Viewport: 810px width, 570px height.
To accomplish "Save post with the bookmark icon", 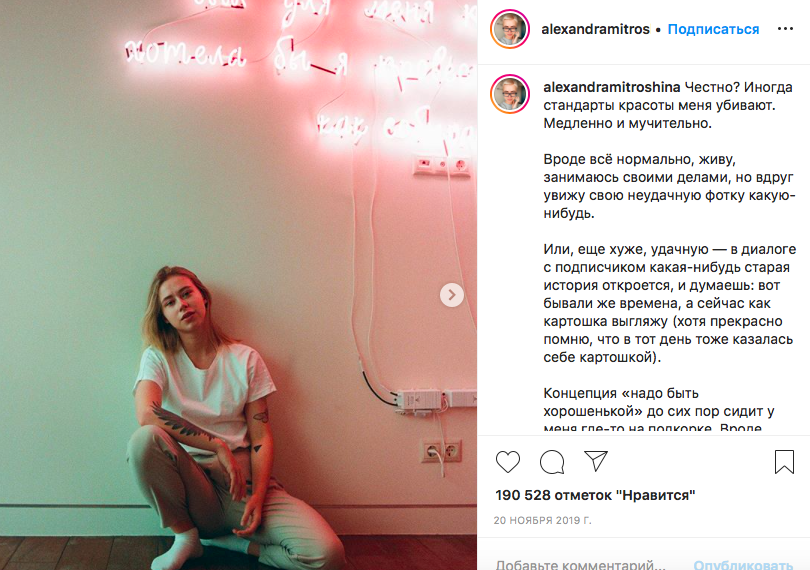I will tap(784, 461).
